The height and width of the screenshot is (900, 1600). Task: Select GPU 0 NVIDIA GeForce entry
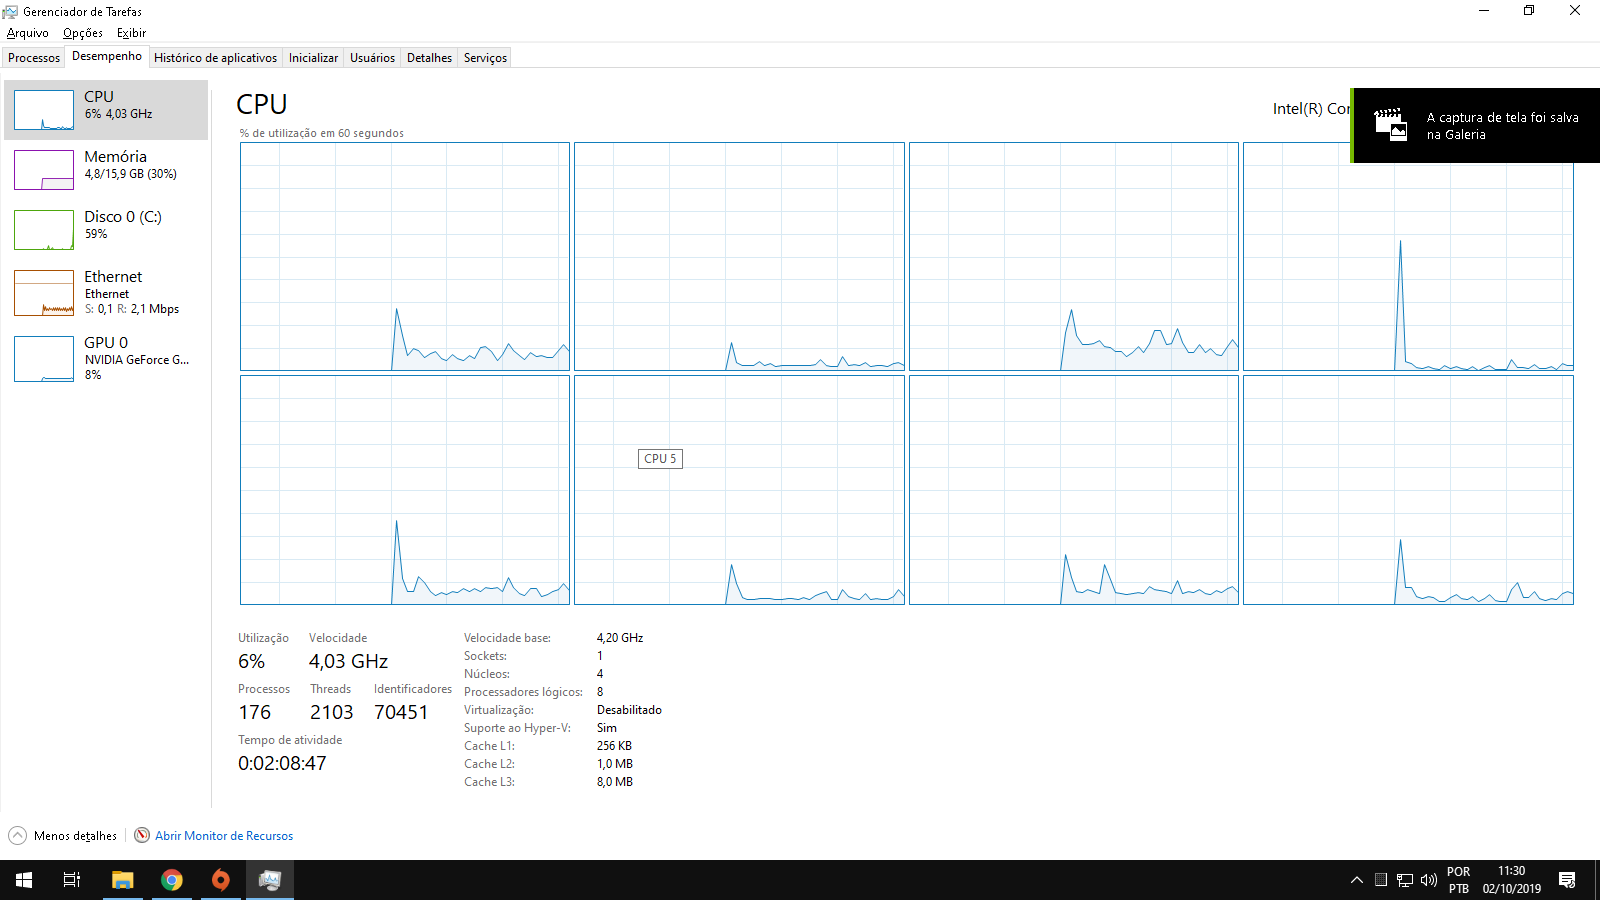106,358
